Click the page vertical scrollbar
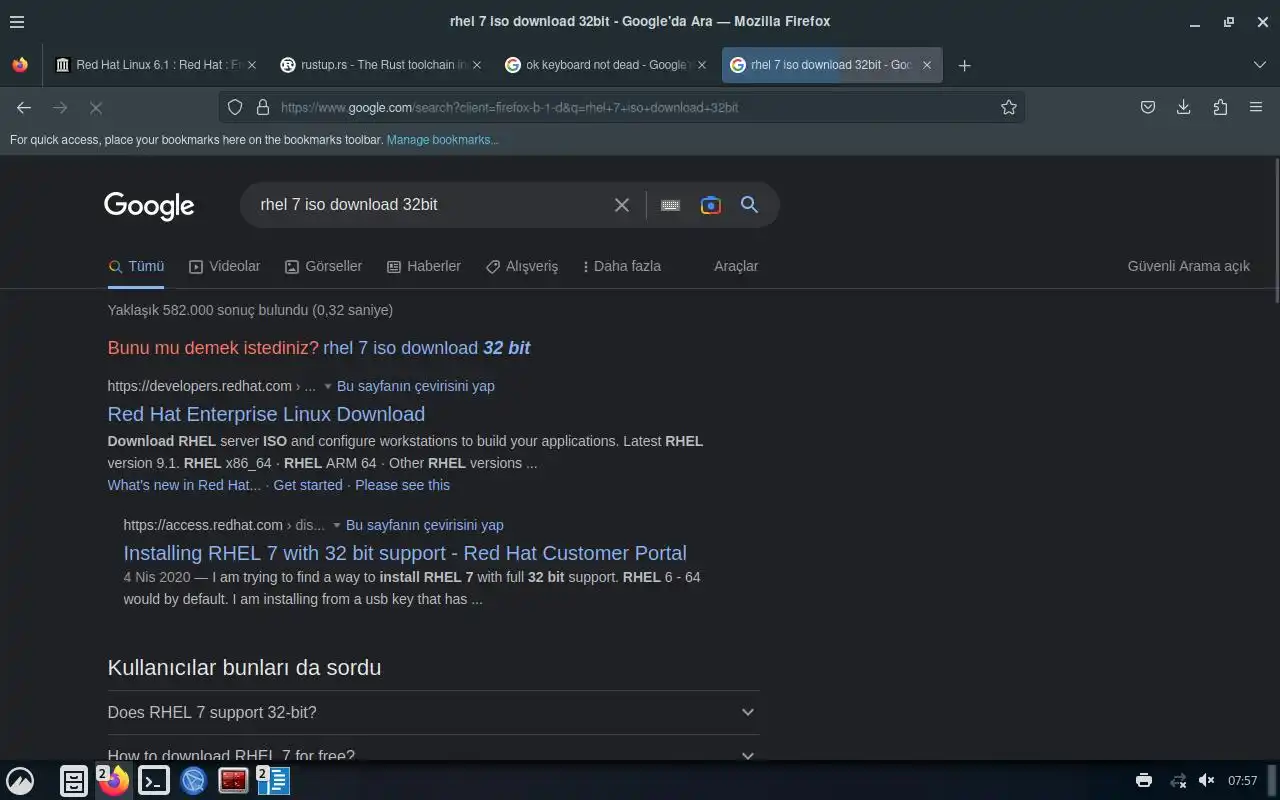 point(1275,230)
